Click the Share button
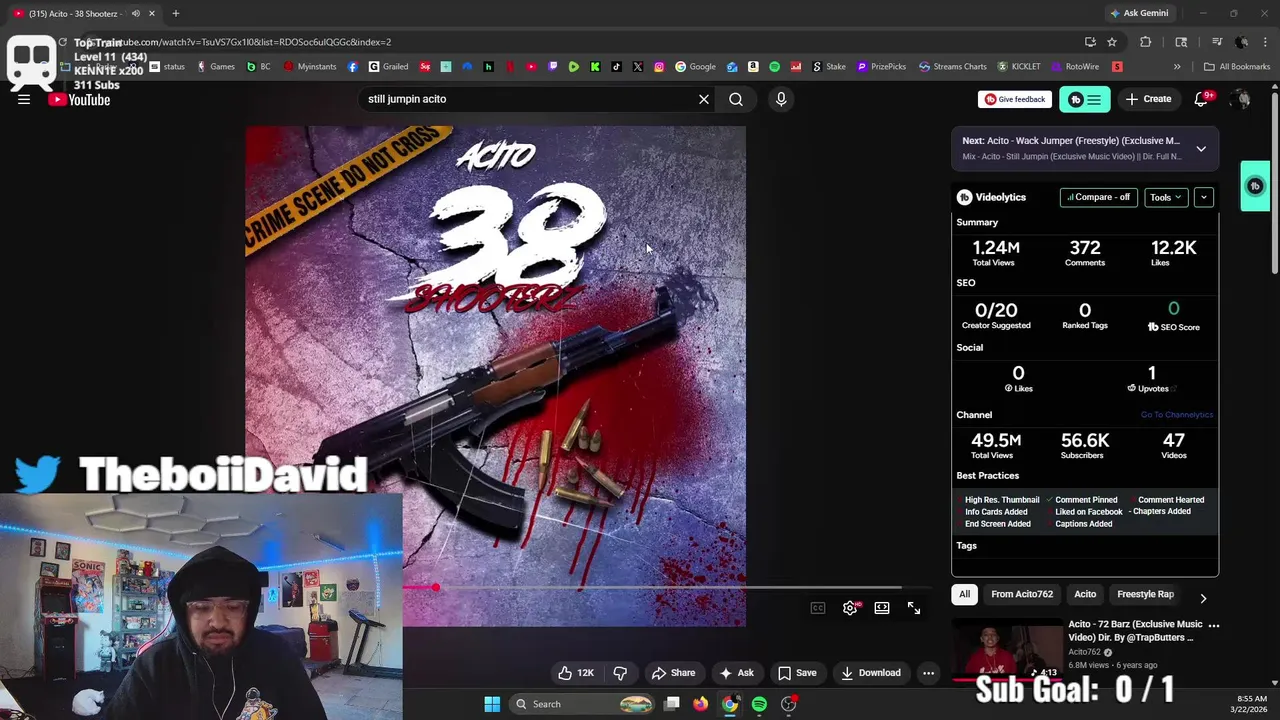The height and width of the screenshot is (720, 1280). click(673, 673)
